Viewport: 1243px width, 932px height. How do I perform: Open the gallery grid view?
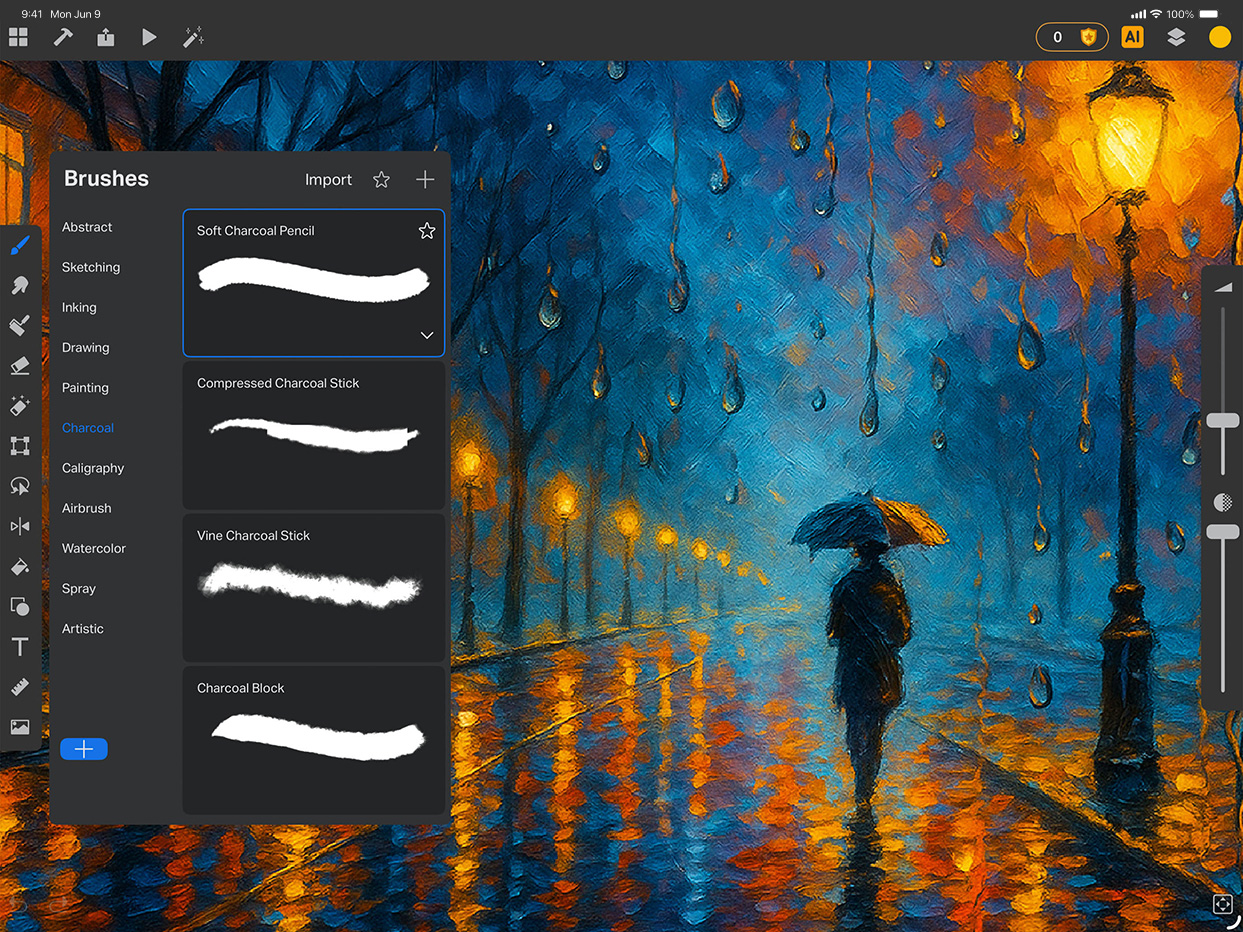click(x=18, y=37)
